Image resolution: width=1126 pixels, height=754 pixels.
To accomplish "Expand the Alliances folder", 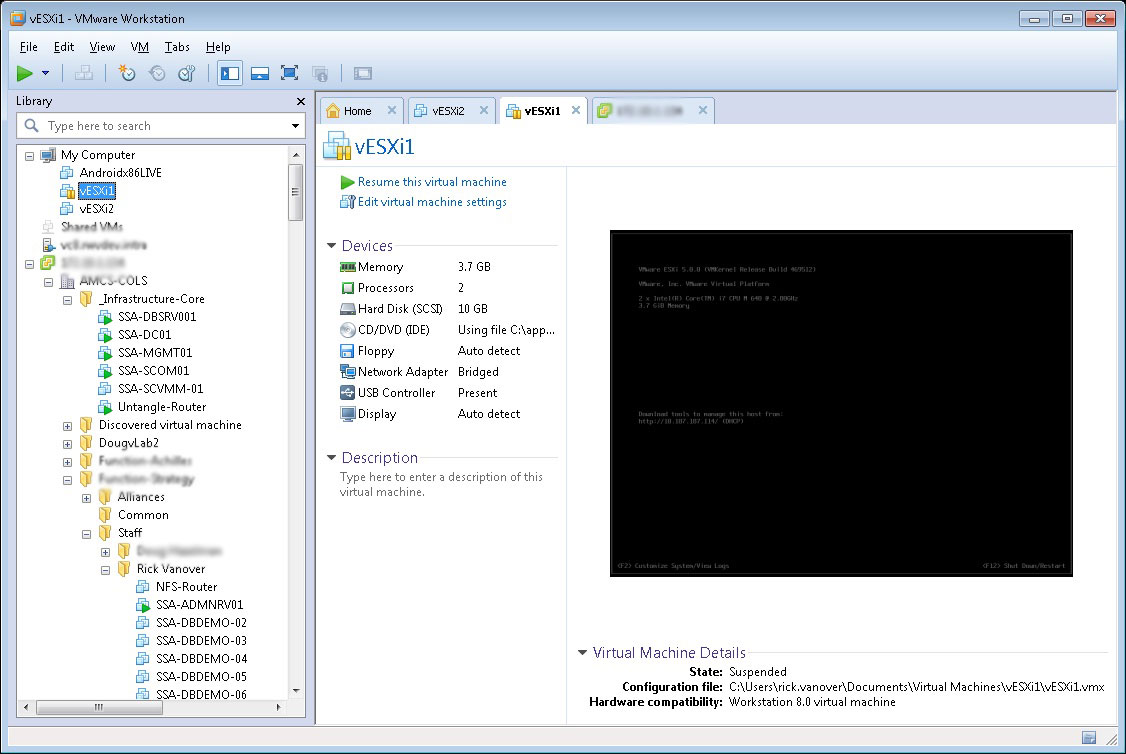I will [86, 498].
